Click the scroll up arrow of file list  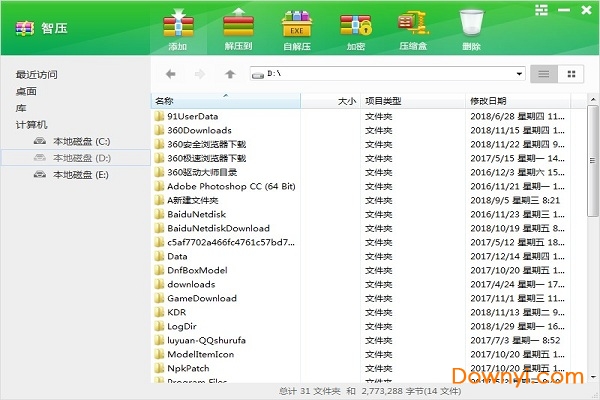coord(593,100)
